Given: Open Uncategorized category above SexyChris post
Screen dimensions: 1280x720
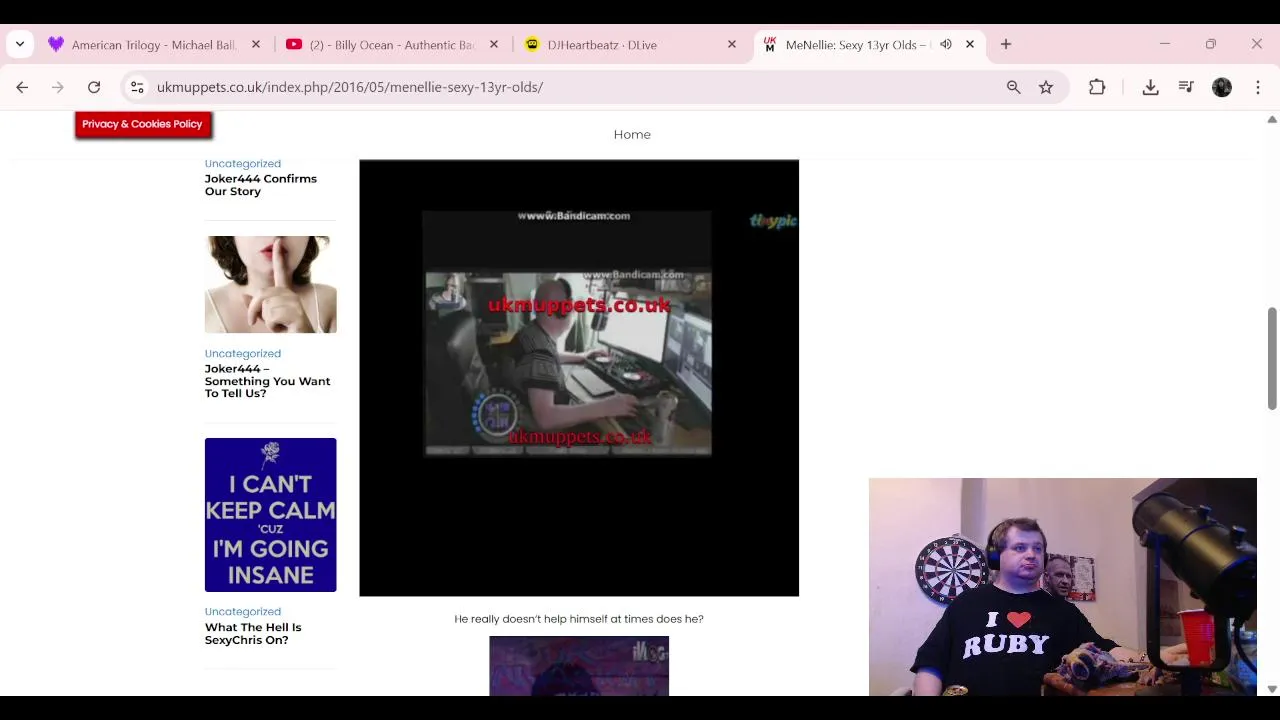Looking at the screenshot, I should tap(242, 611).
